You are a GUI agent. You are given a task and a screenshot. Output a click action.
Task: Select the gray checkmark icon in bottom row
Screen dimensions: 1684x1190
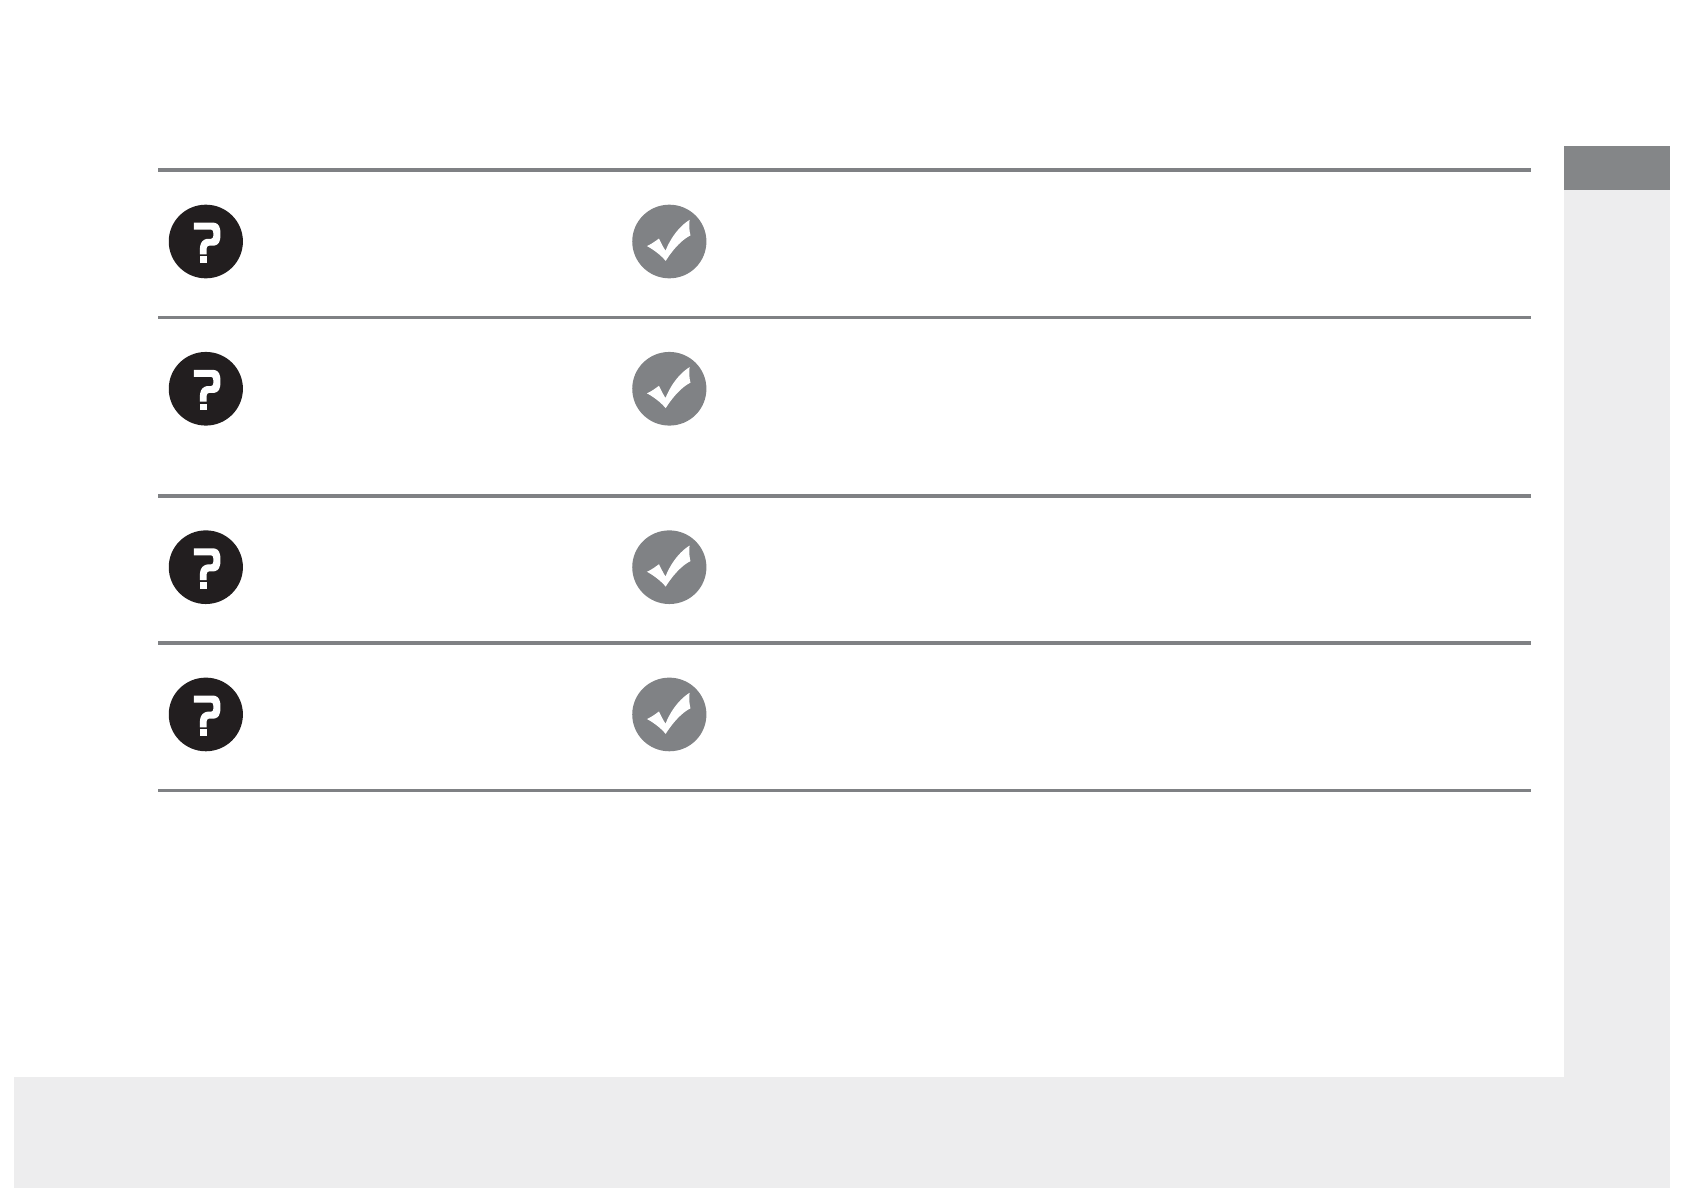click(670, 715)
